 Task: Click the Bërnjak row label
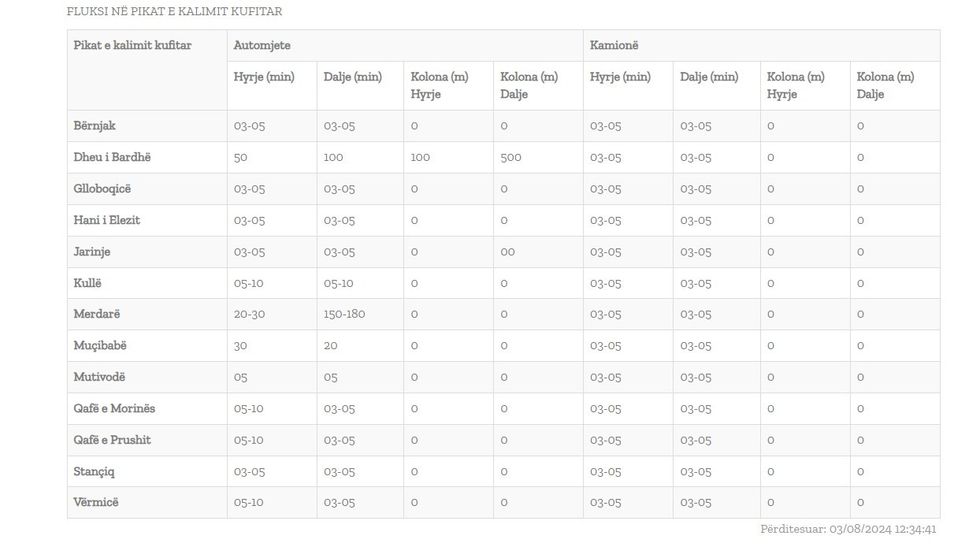(x=95, y=126)
